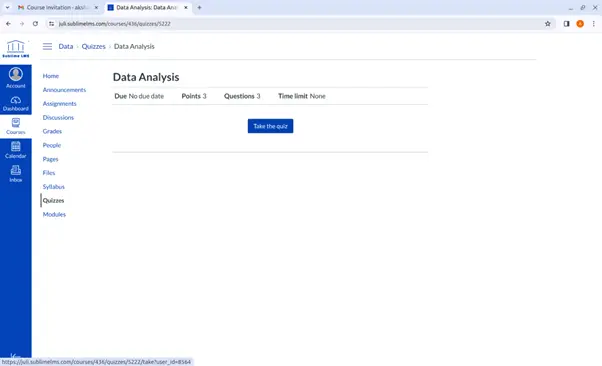The height and width of the screenshot is (366, 602).
Task: Start the quiz with Take the quiz
Action: pyautogui.click(x=270, y=126)
